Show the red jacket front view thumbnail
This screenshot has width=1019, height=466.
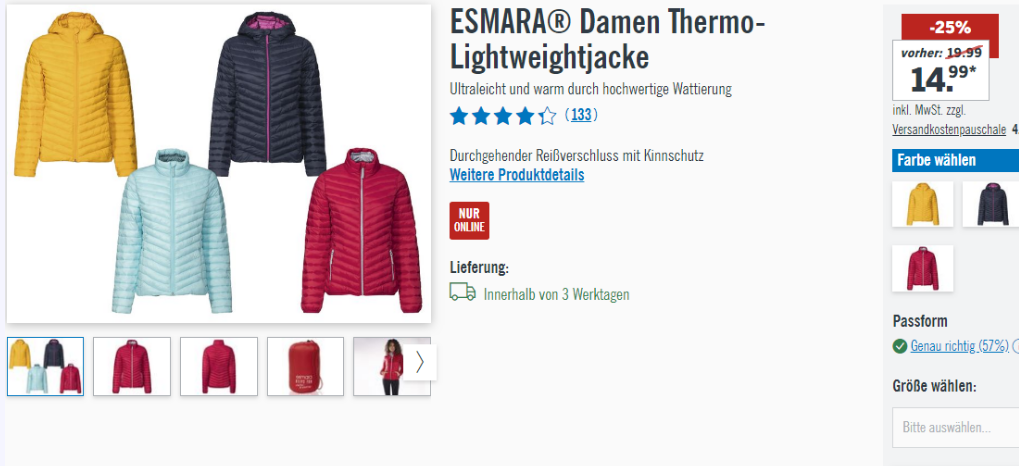(x=132, y=367)
